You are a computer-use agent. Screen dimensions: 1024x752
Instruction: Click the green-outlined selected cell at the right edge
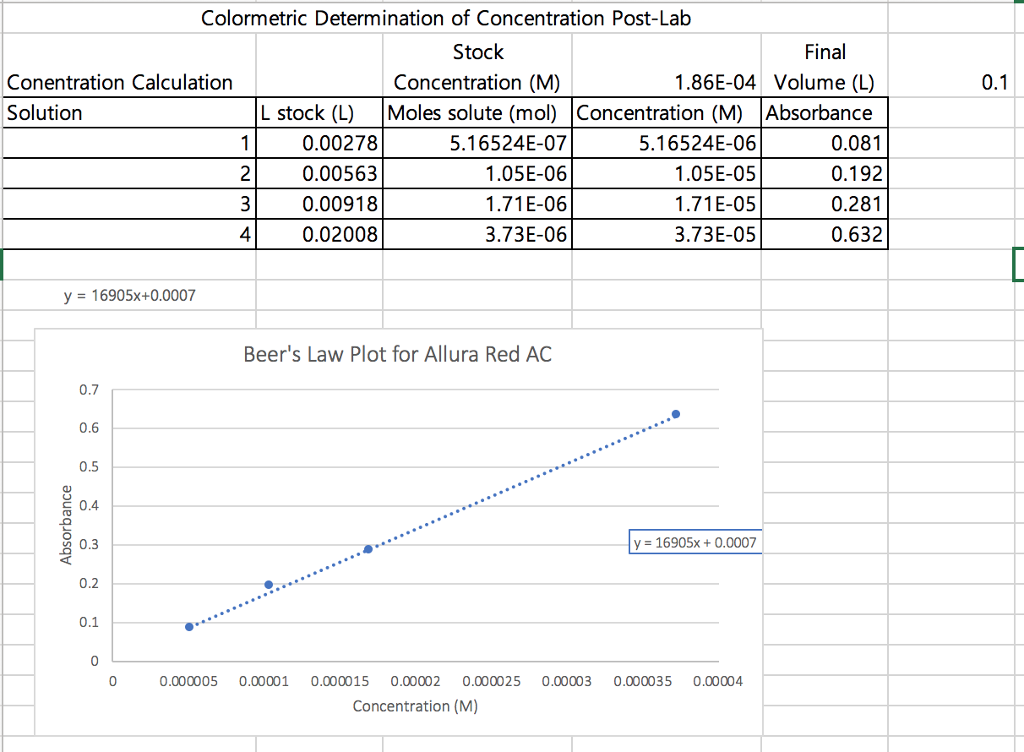[1019, 266]
